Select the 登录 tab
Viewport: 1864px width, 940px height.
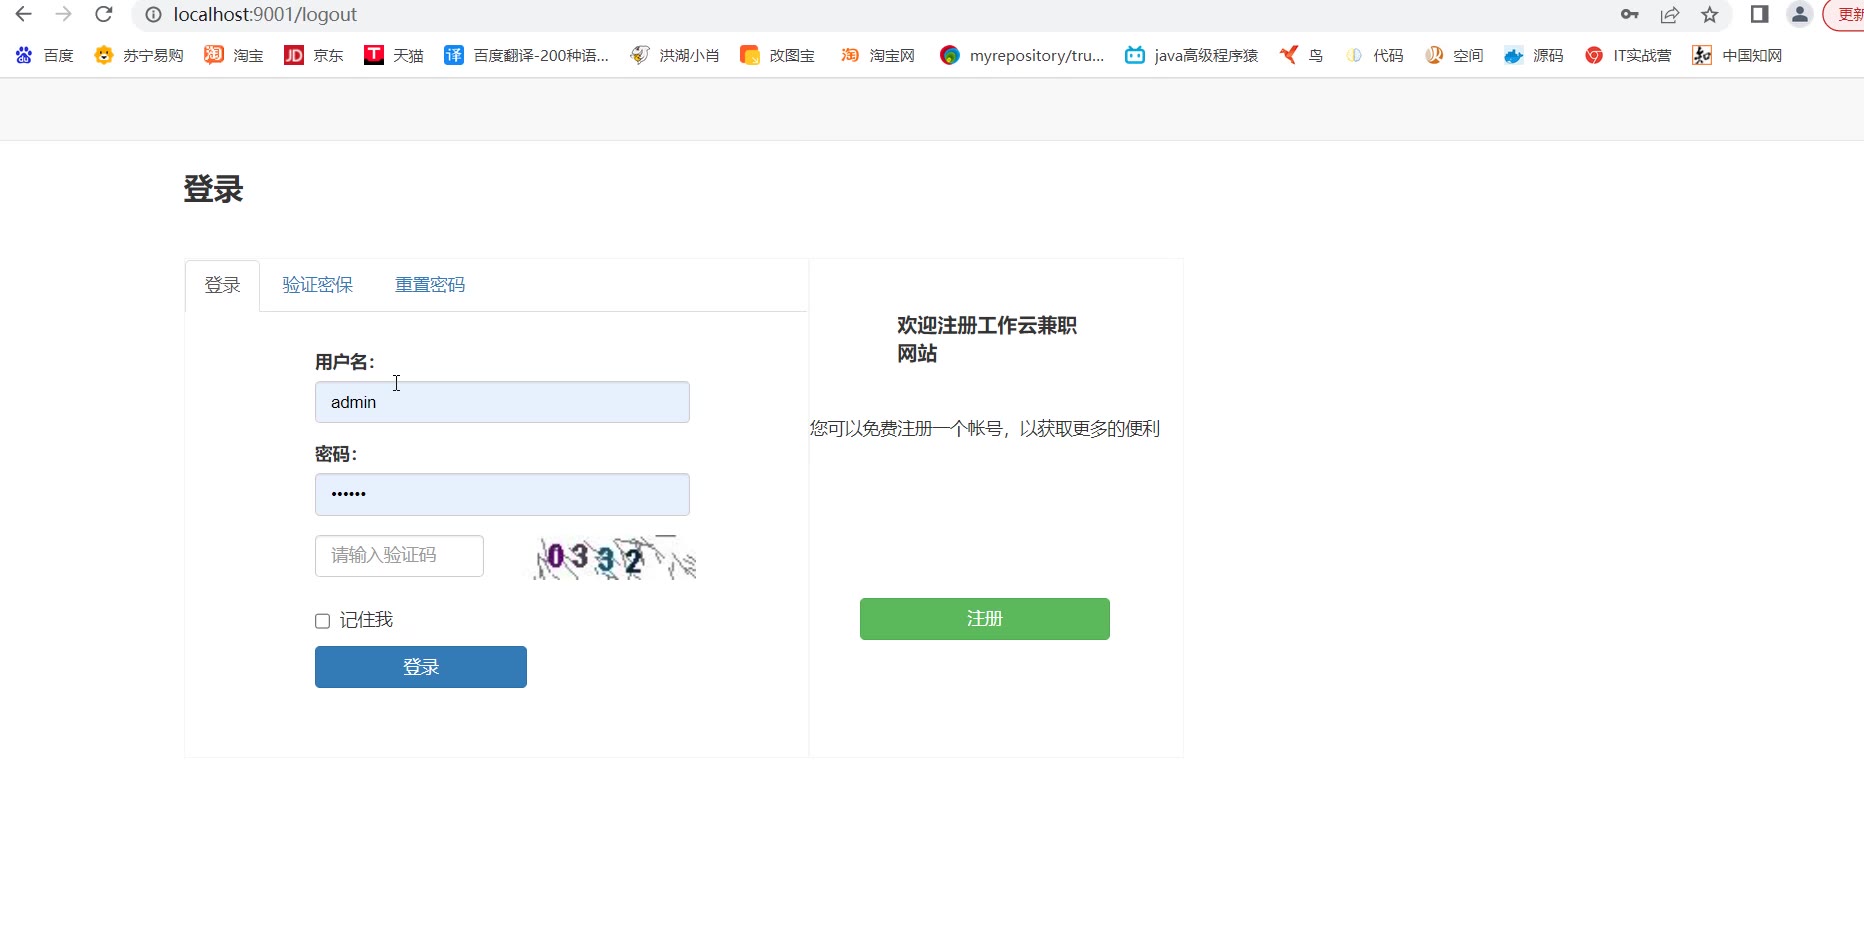click(x=222, y=285)
